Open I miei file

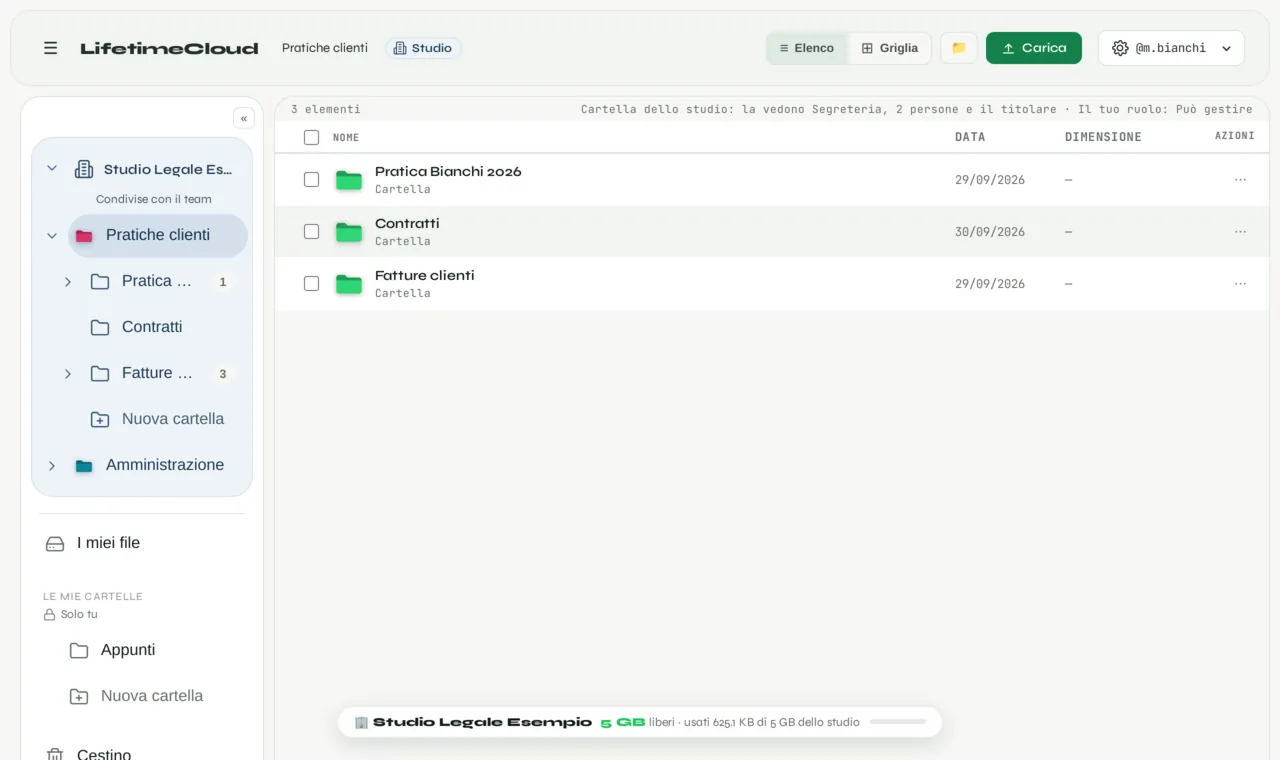(x=108, y=543)
